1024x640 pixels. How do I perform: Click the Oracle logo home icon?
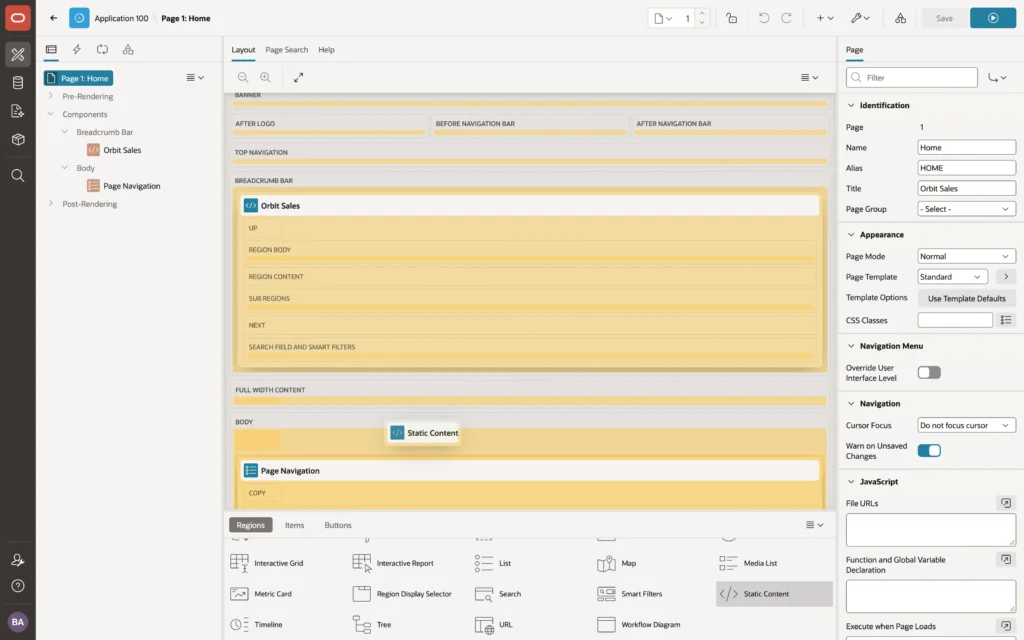pos(18,18)
